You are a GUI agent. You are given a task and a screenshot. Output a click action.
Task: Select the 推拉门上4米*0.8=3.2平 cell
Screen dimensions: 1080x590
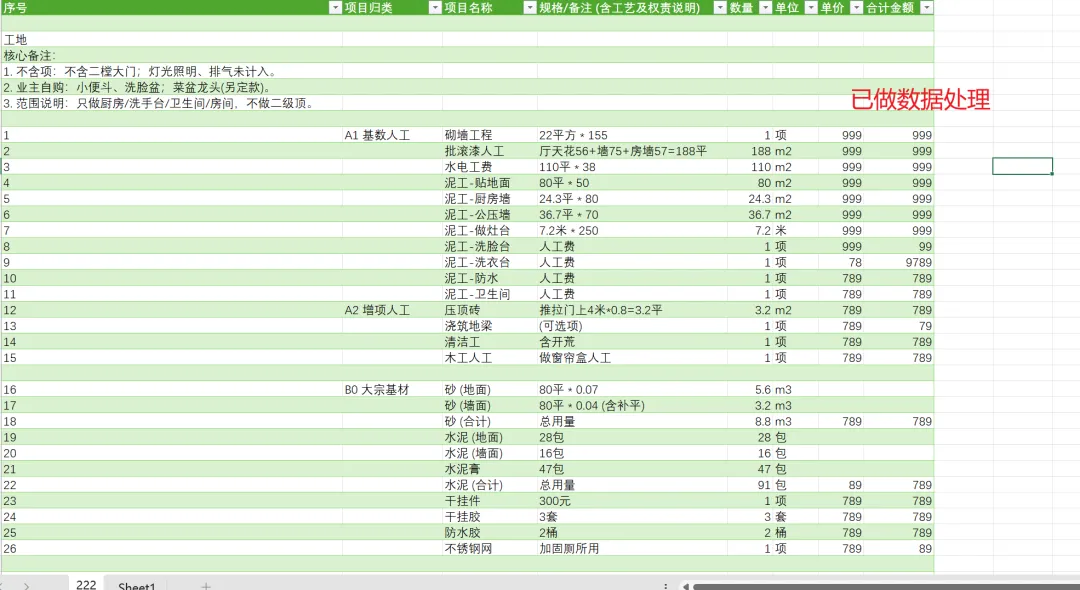pyautogui.click(x=632, y=310)
